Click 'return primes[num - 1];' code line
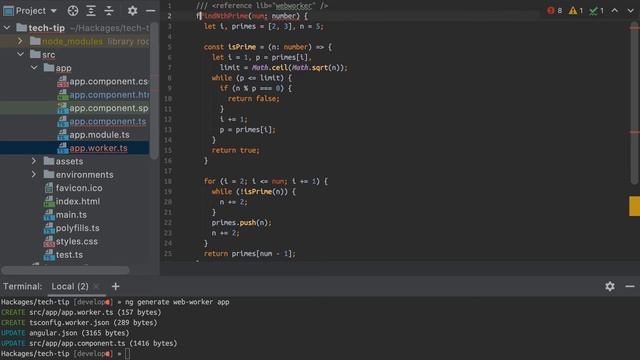Screen dimensions: 640x360 point(249,254)
